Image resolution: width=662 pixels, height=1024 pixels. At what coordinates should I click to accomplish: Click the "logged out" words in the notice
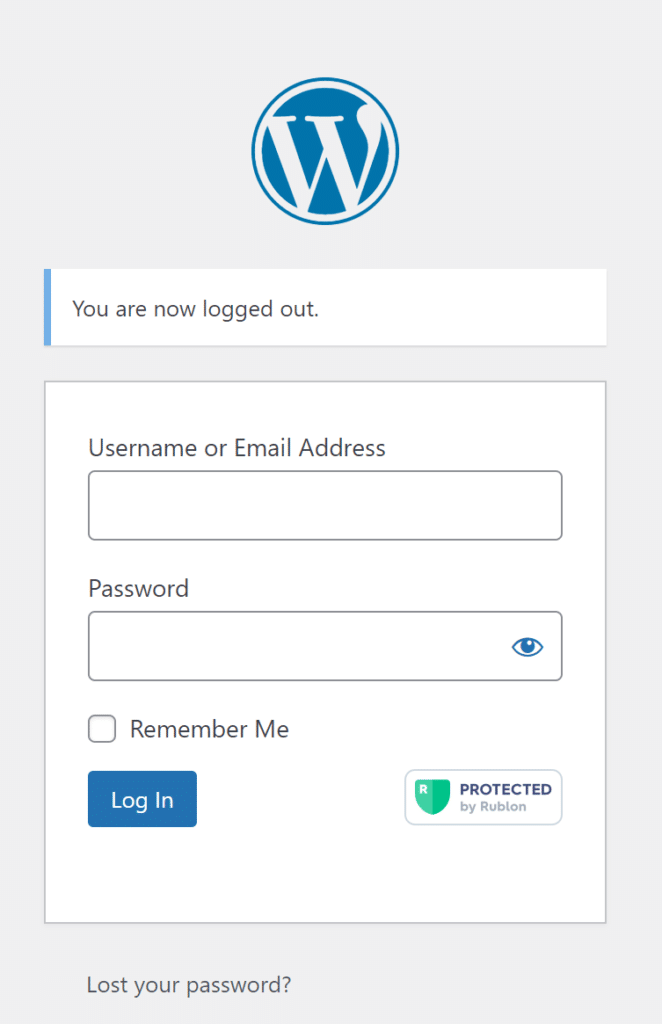(x=260, y=309)
